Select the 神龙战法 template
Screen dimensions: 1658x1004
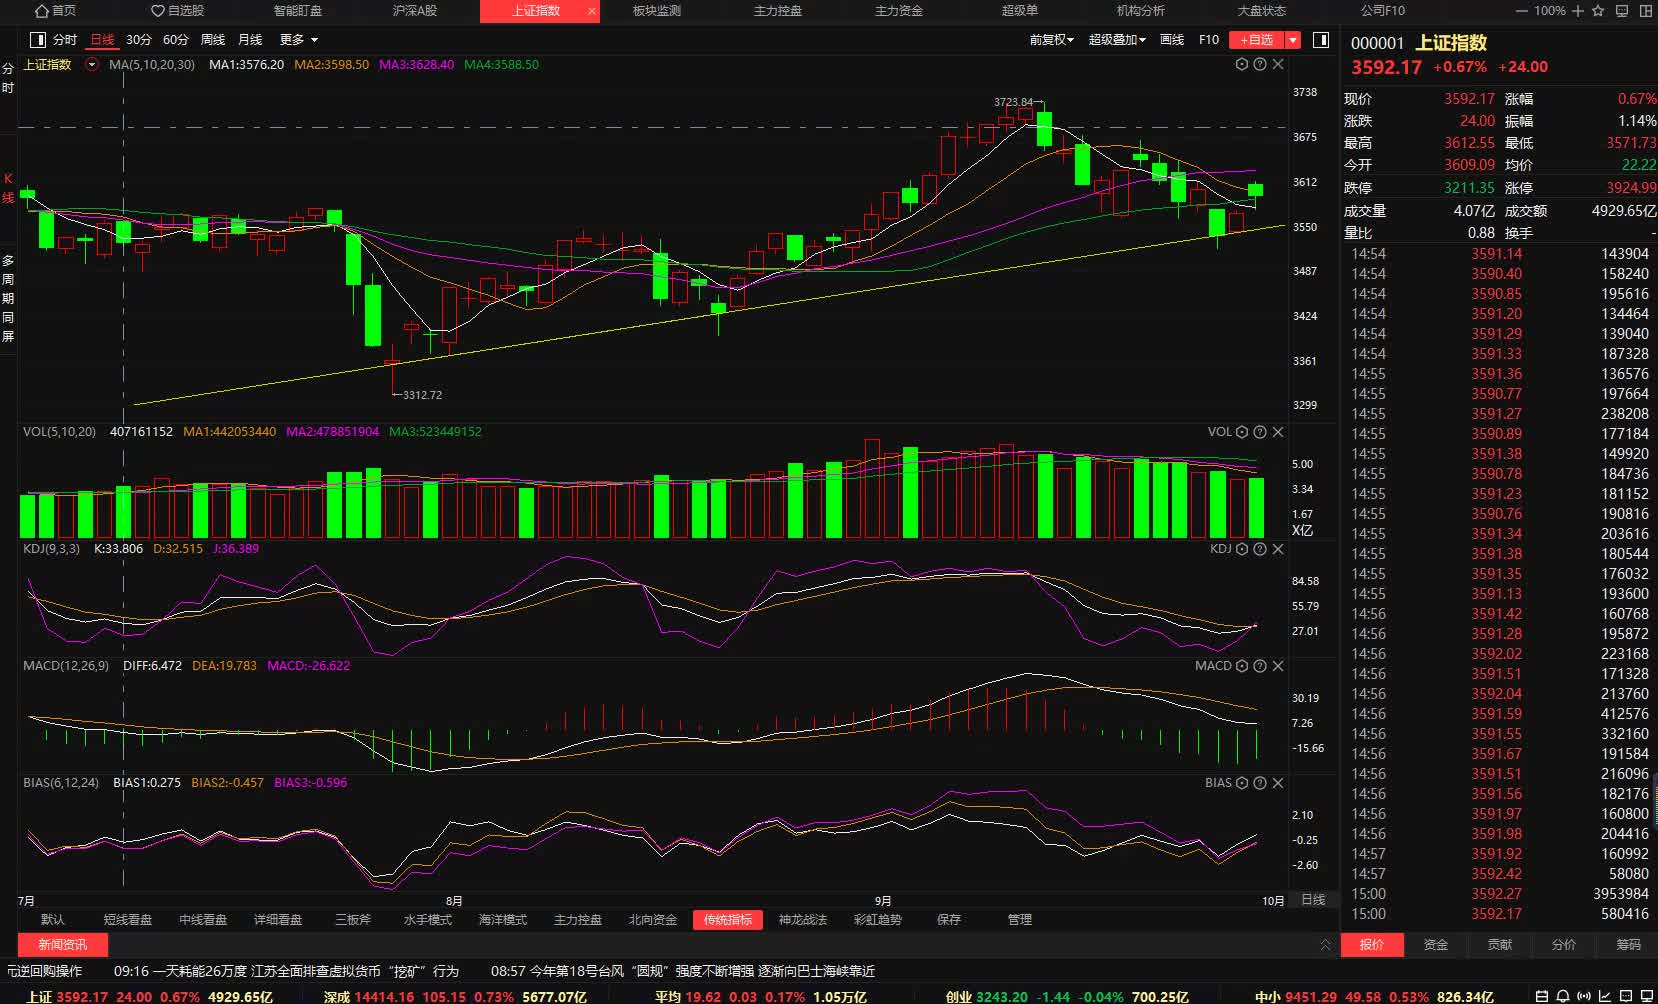pos(803,920)
